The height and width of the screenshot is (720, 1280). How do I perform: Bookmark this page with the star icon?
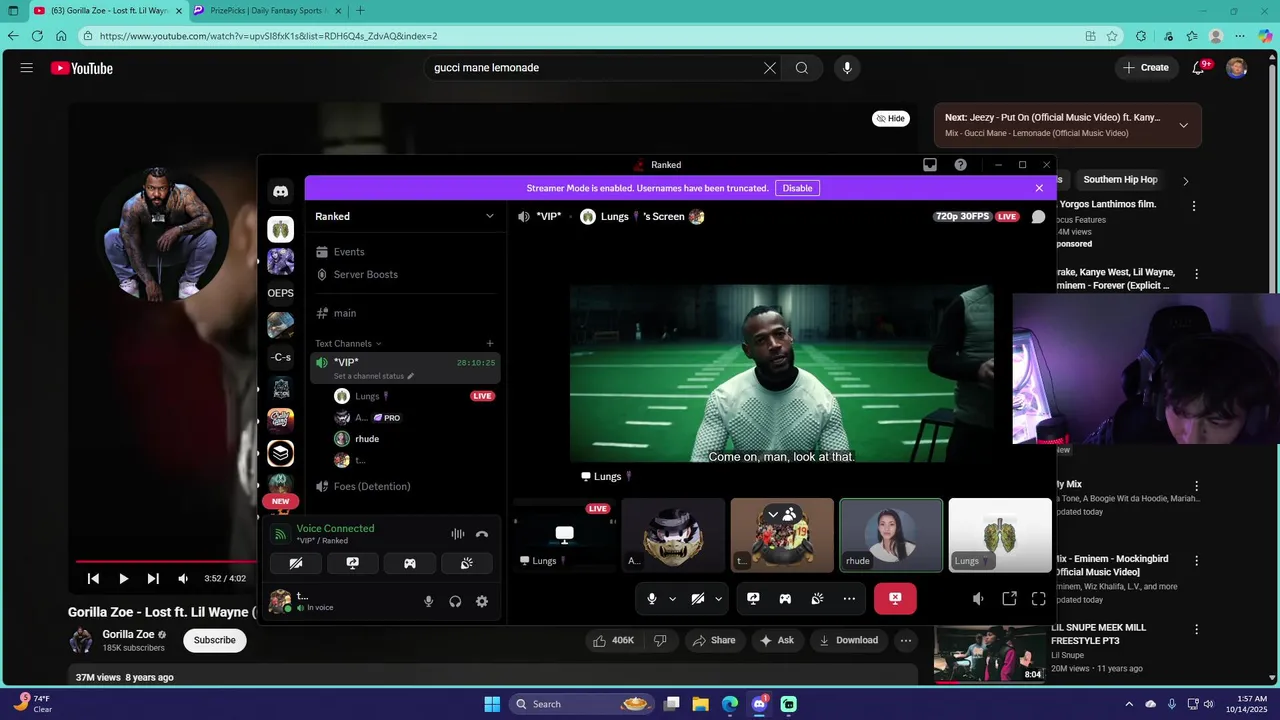tap(1112, 36)
